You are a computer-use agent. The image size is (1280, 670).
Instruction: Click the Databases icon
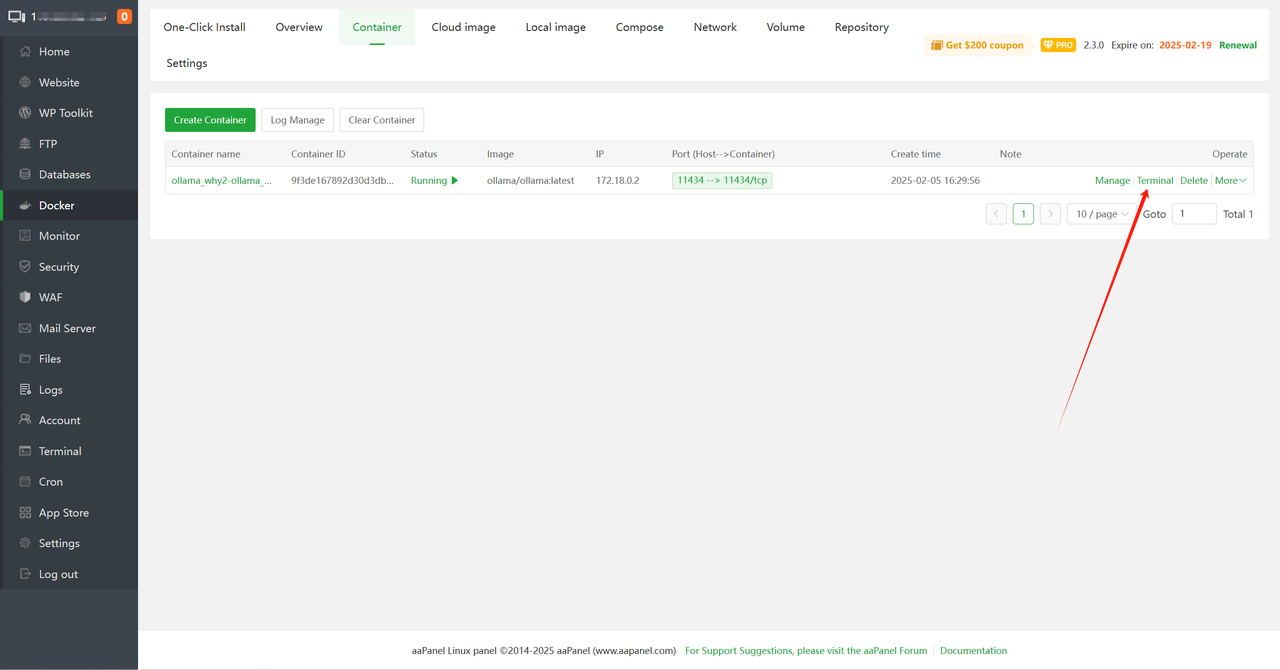pos(25,174)
